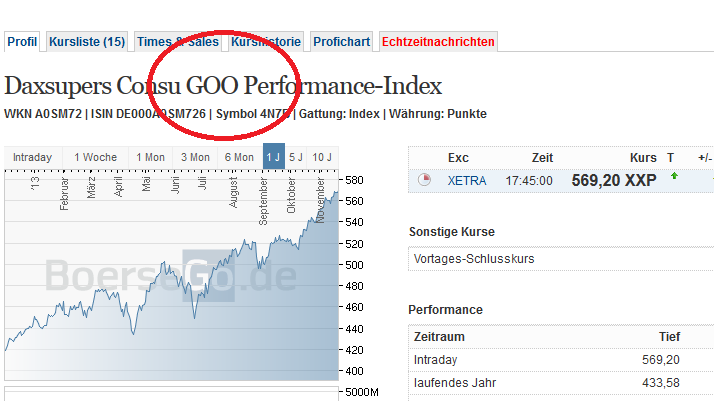
Task: Go to the Kurshistorie tab
Action: (265, 42)
